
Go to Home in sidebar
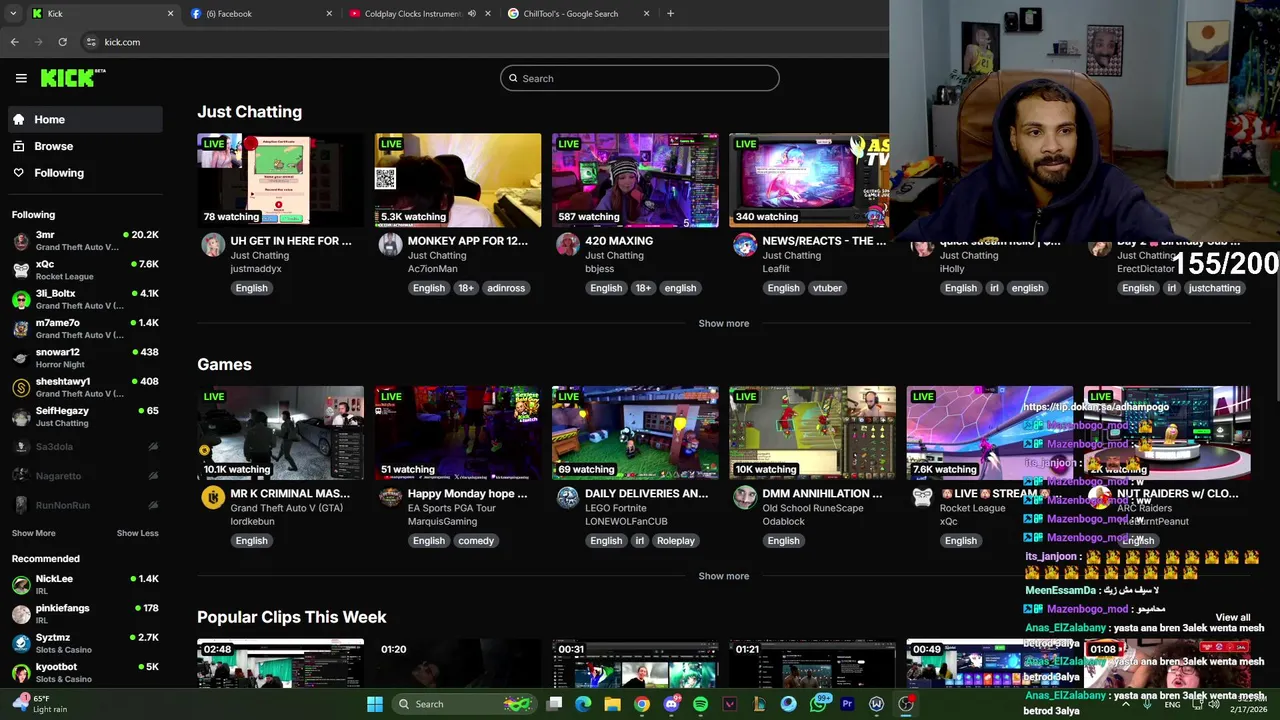click(x=86, y=119)
